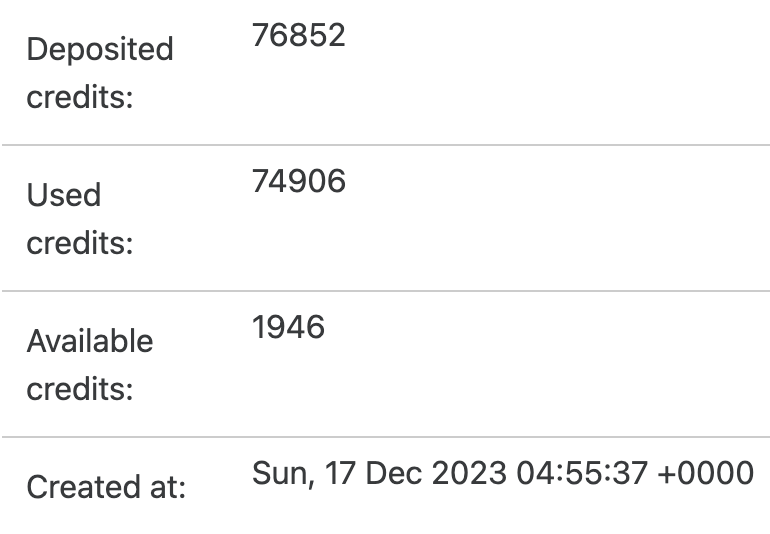This screenshot has width=770, height=534.
Task: Click the word 'Available' in third row
Action: point(90,340)
